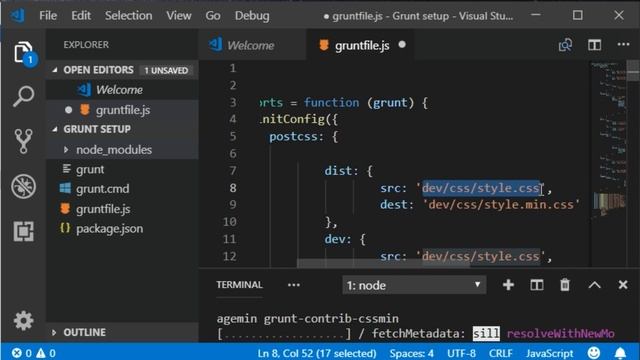This screenshot has height=360, width=640.
Task: Click the unsaved dot on gruntfile.js tab
Action: tap(402, 44)
